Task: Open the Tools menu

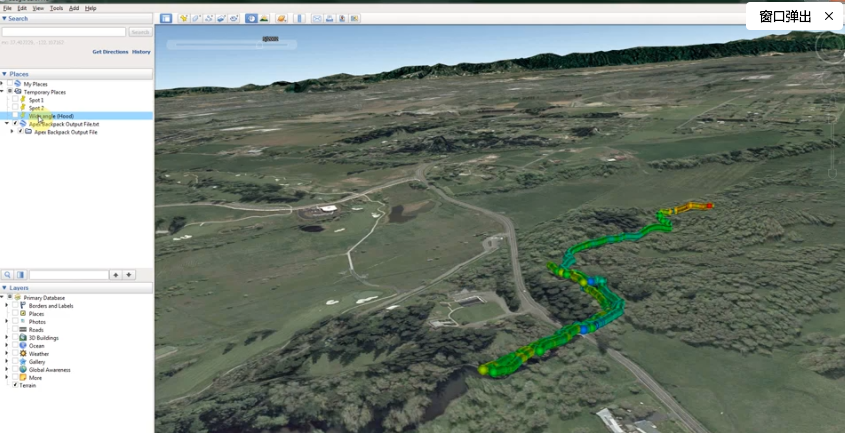Action: (56, 8)
